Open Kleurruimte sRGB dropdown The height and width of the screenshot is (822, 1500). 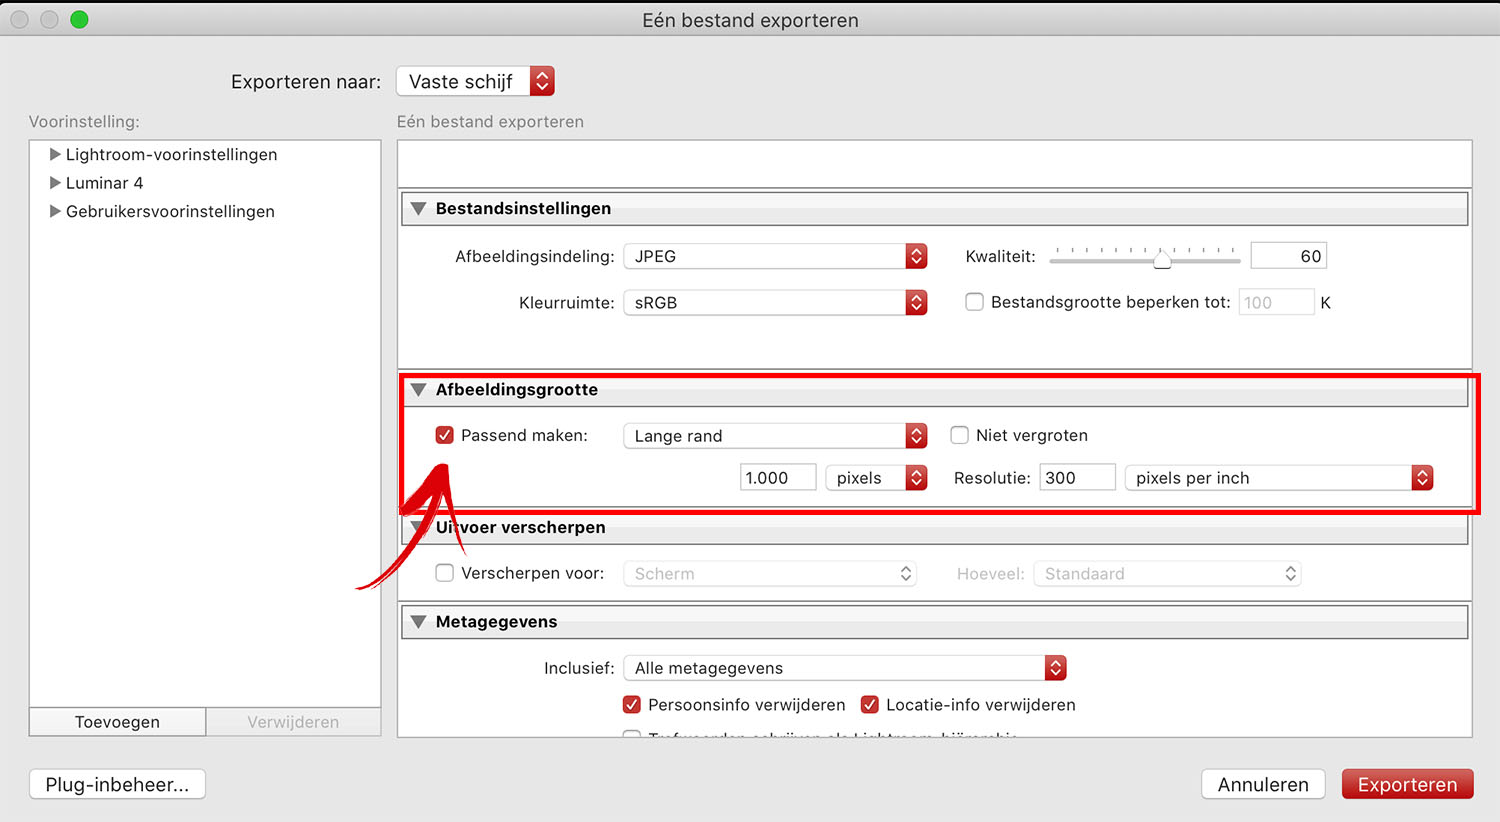[775, 302]
